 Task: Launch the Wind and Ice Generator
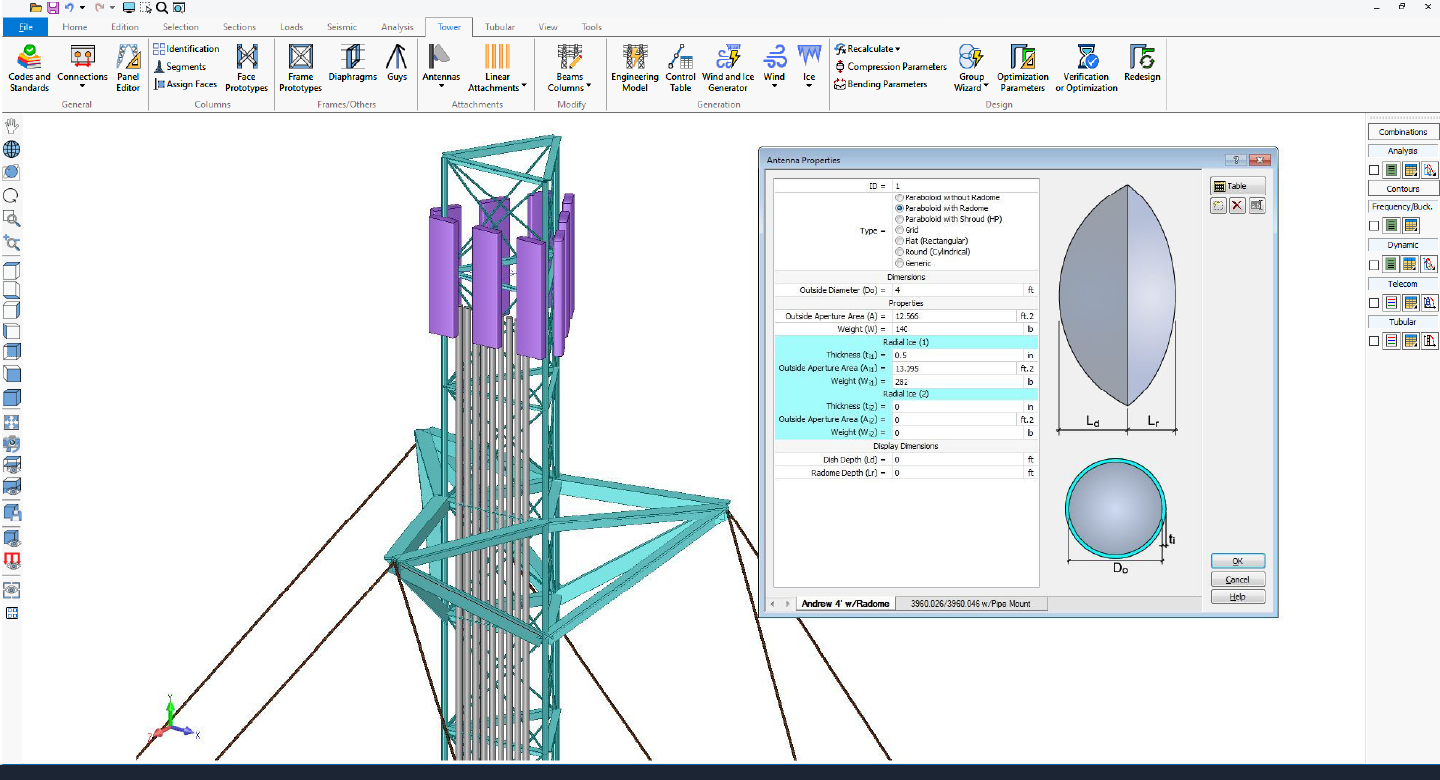point(727,67)
